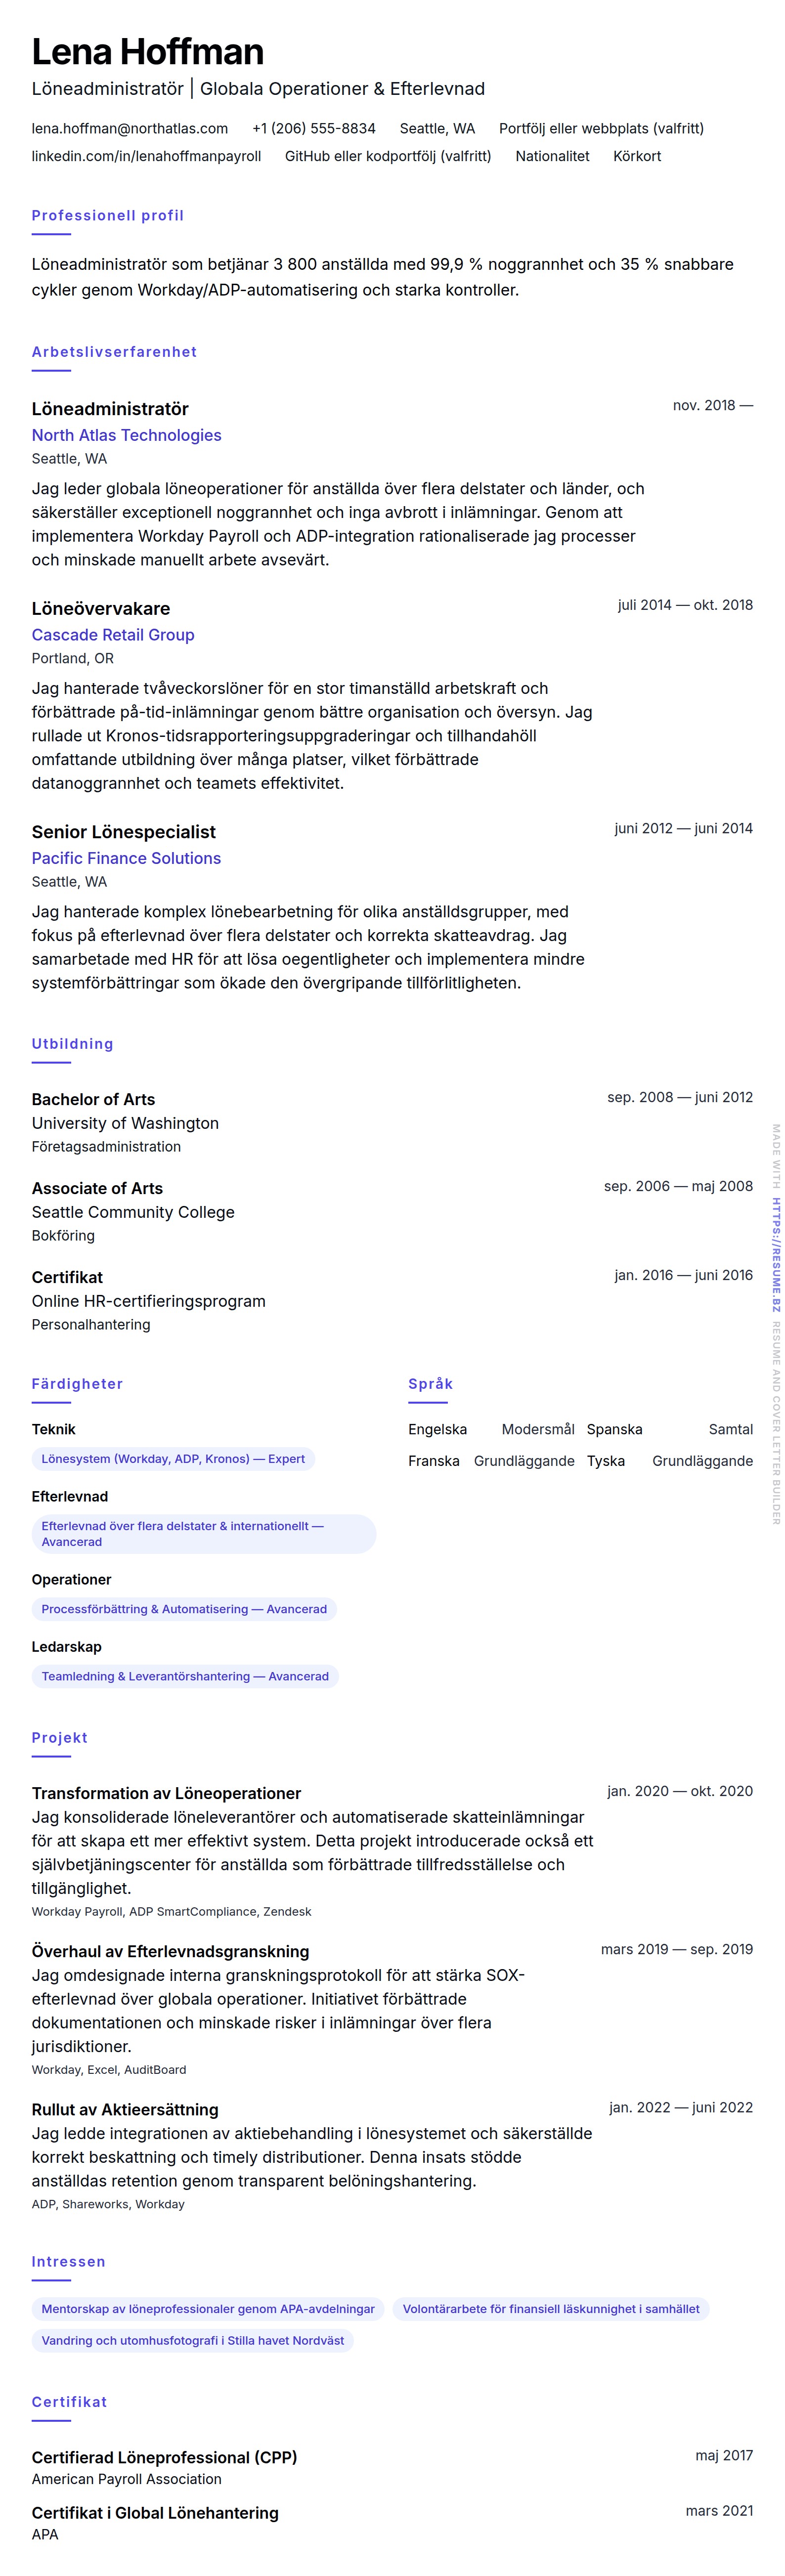Click the email lena.hoffman@northatlas.com
This screenshot has width=785, height=2576.
[x=129, y=128]
